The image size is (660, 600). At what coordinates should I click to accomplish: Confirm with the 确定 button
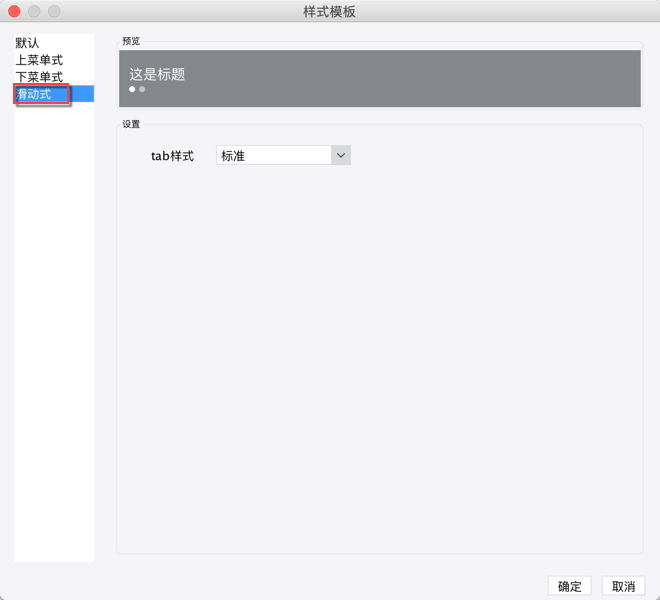pos(570,586)
